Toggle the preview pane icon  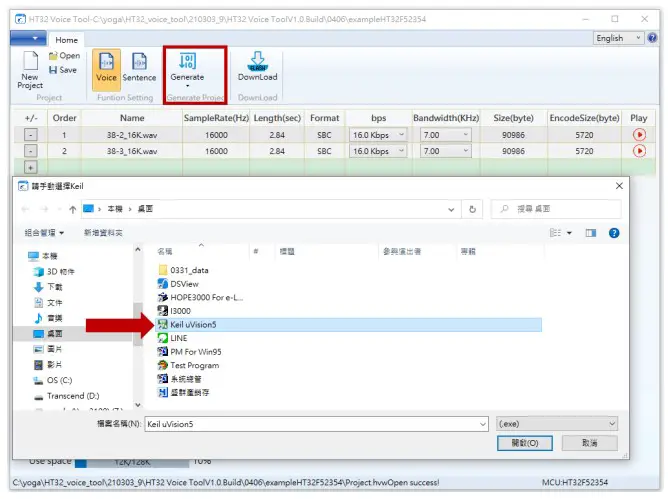coord(590,233)
